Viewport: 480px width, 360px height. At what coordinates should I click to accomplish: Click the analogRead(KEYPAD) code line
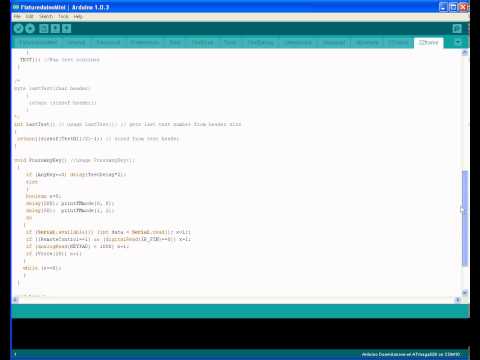[x=77, y=246]
